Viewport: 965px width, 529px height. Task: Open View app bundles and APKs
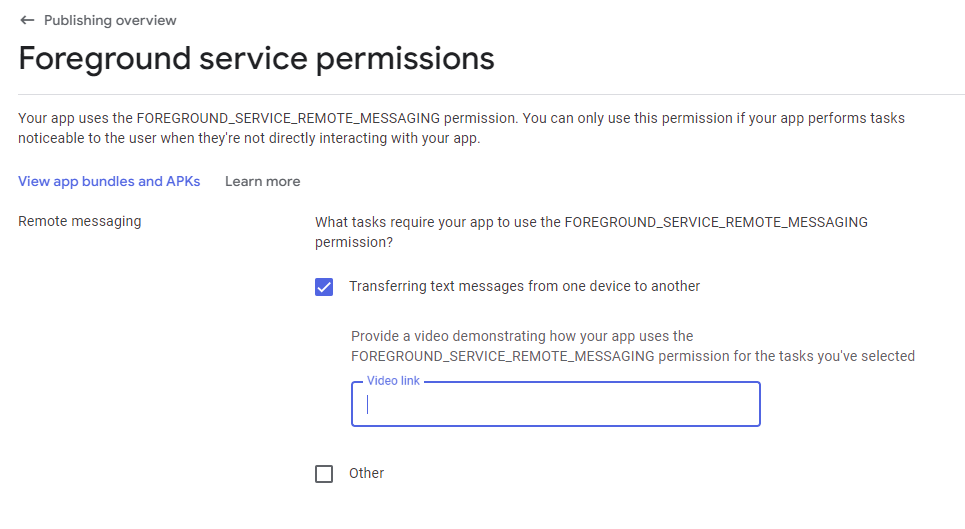109,181
